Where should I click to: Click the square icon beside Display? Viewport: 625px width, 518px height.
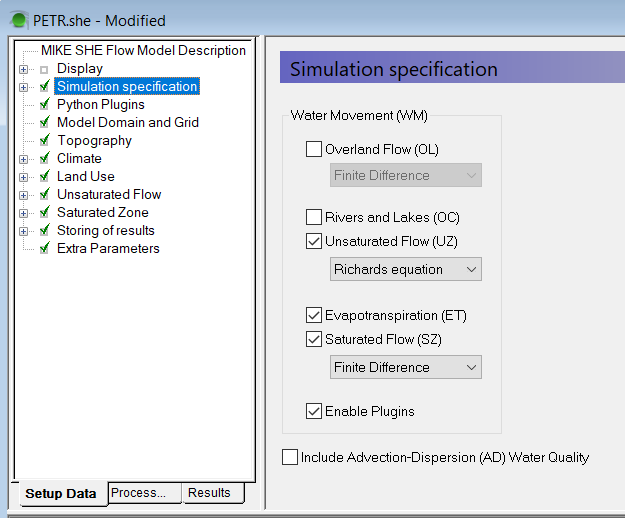[x=43, y=69]
